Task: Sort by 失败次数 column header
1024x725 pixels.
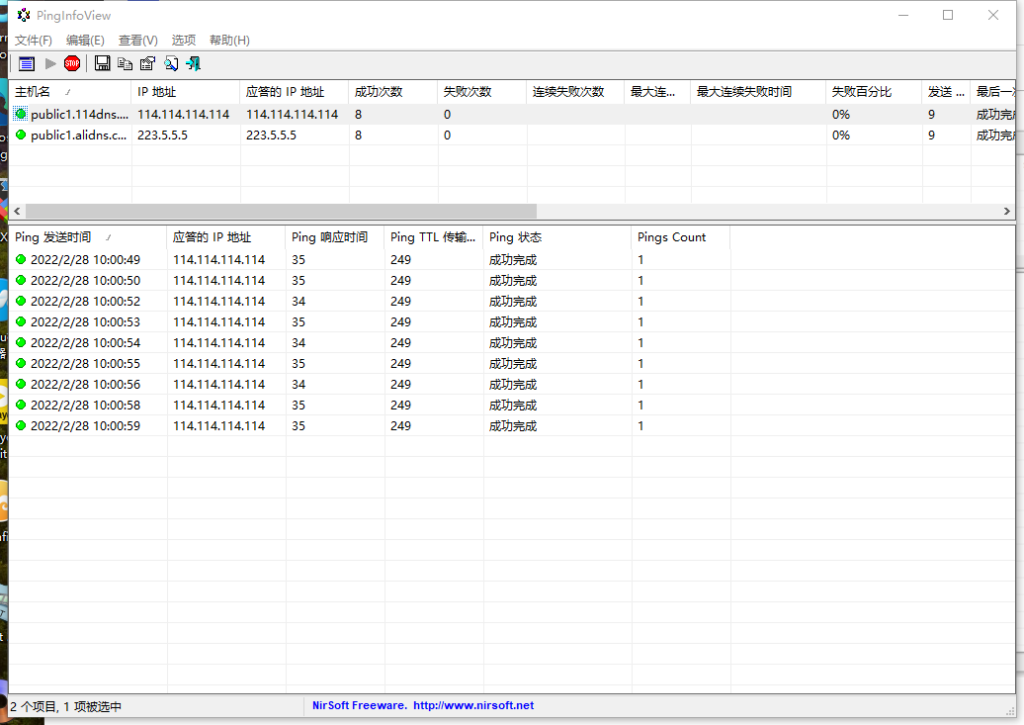Action: (482, 92)
